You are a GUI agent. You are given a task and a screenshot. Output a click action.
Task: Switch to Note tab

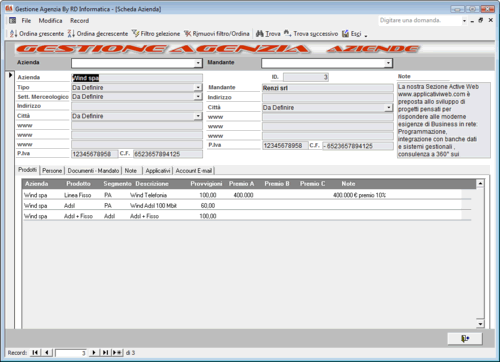(x=131, y=171)
